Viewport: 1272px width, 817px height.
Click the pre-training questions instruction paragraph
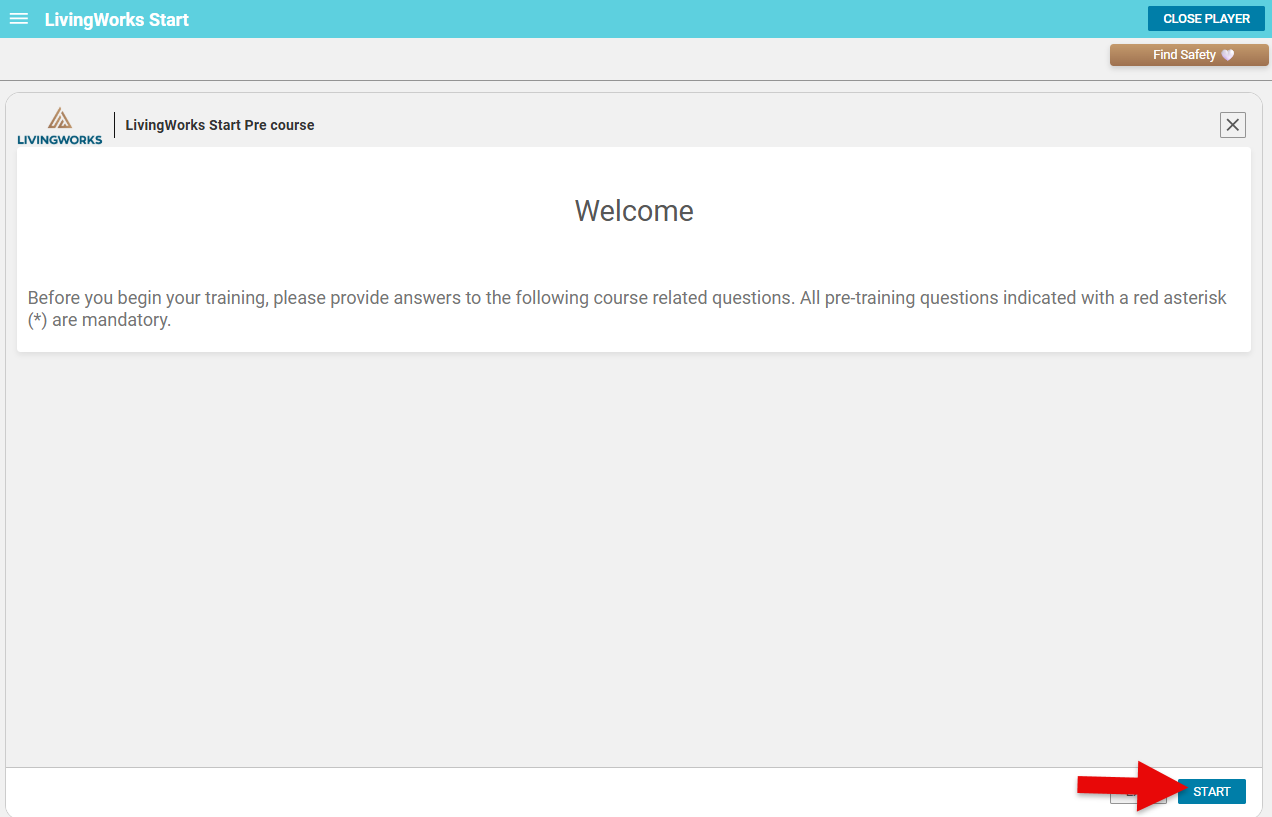(x=627, y=309)
